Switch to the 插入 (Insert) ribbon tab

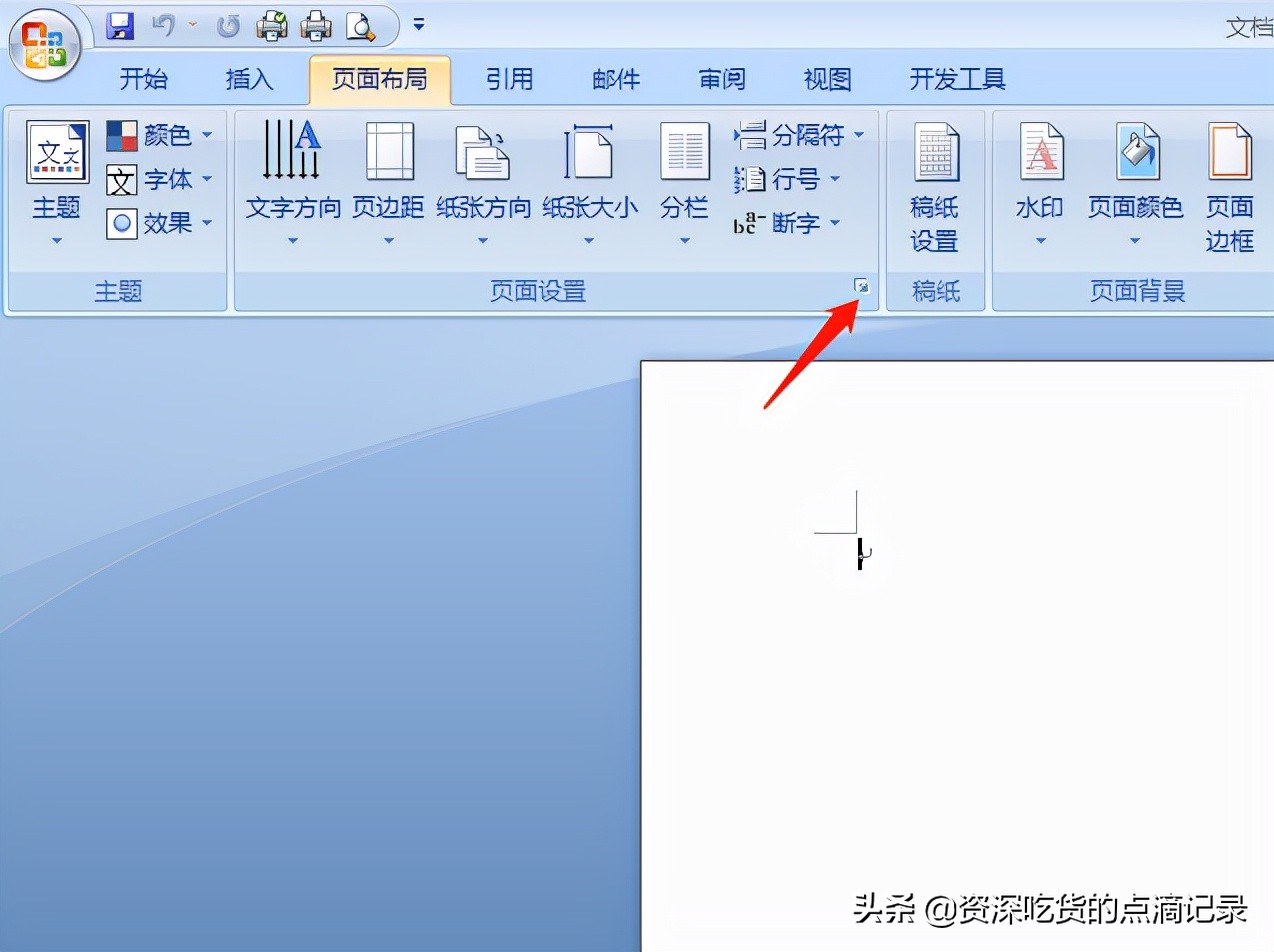point(249,79)
